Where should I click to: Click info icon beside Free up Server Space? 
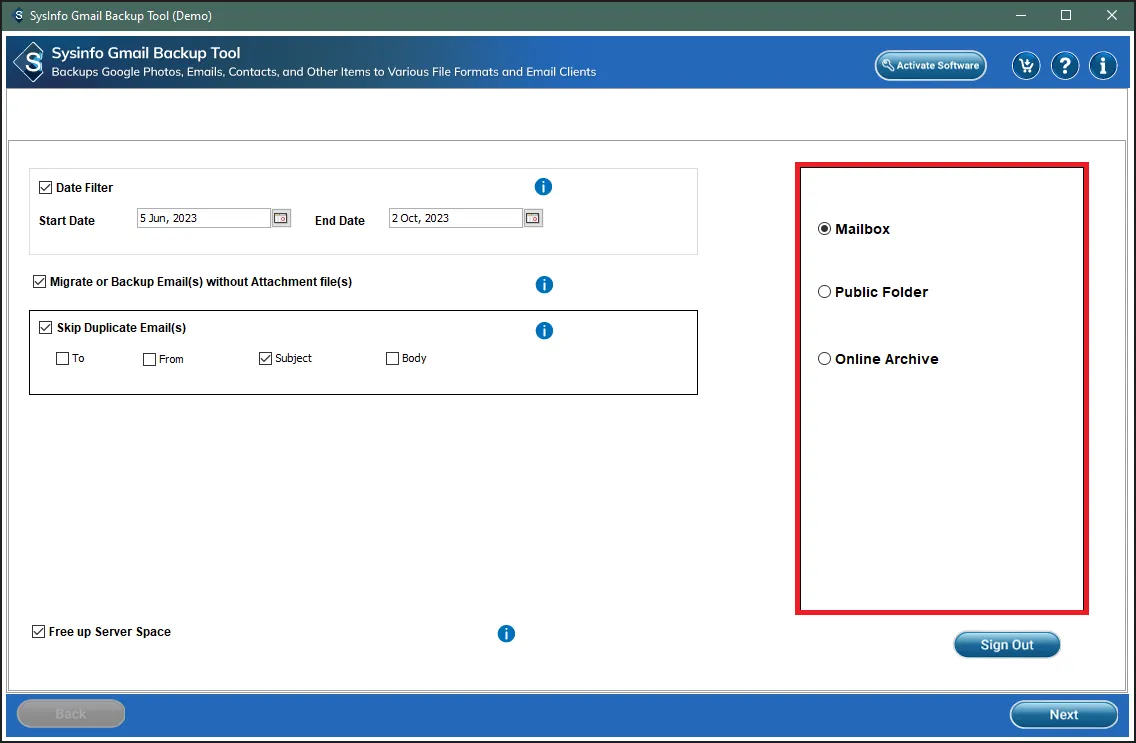(x=506, y=633)
